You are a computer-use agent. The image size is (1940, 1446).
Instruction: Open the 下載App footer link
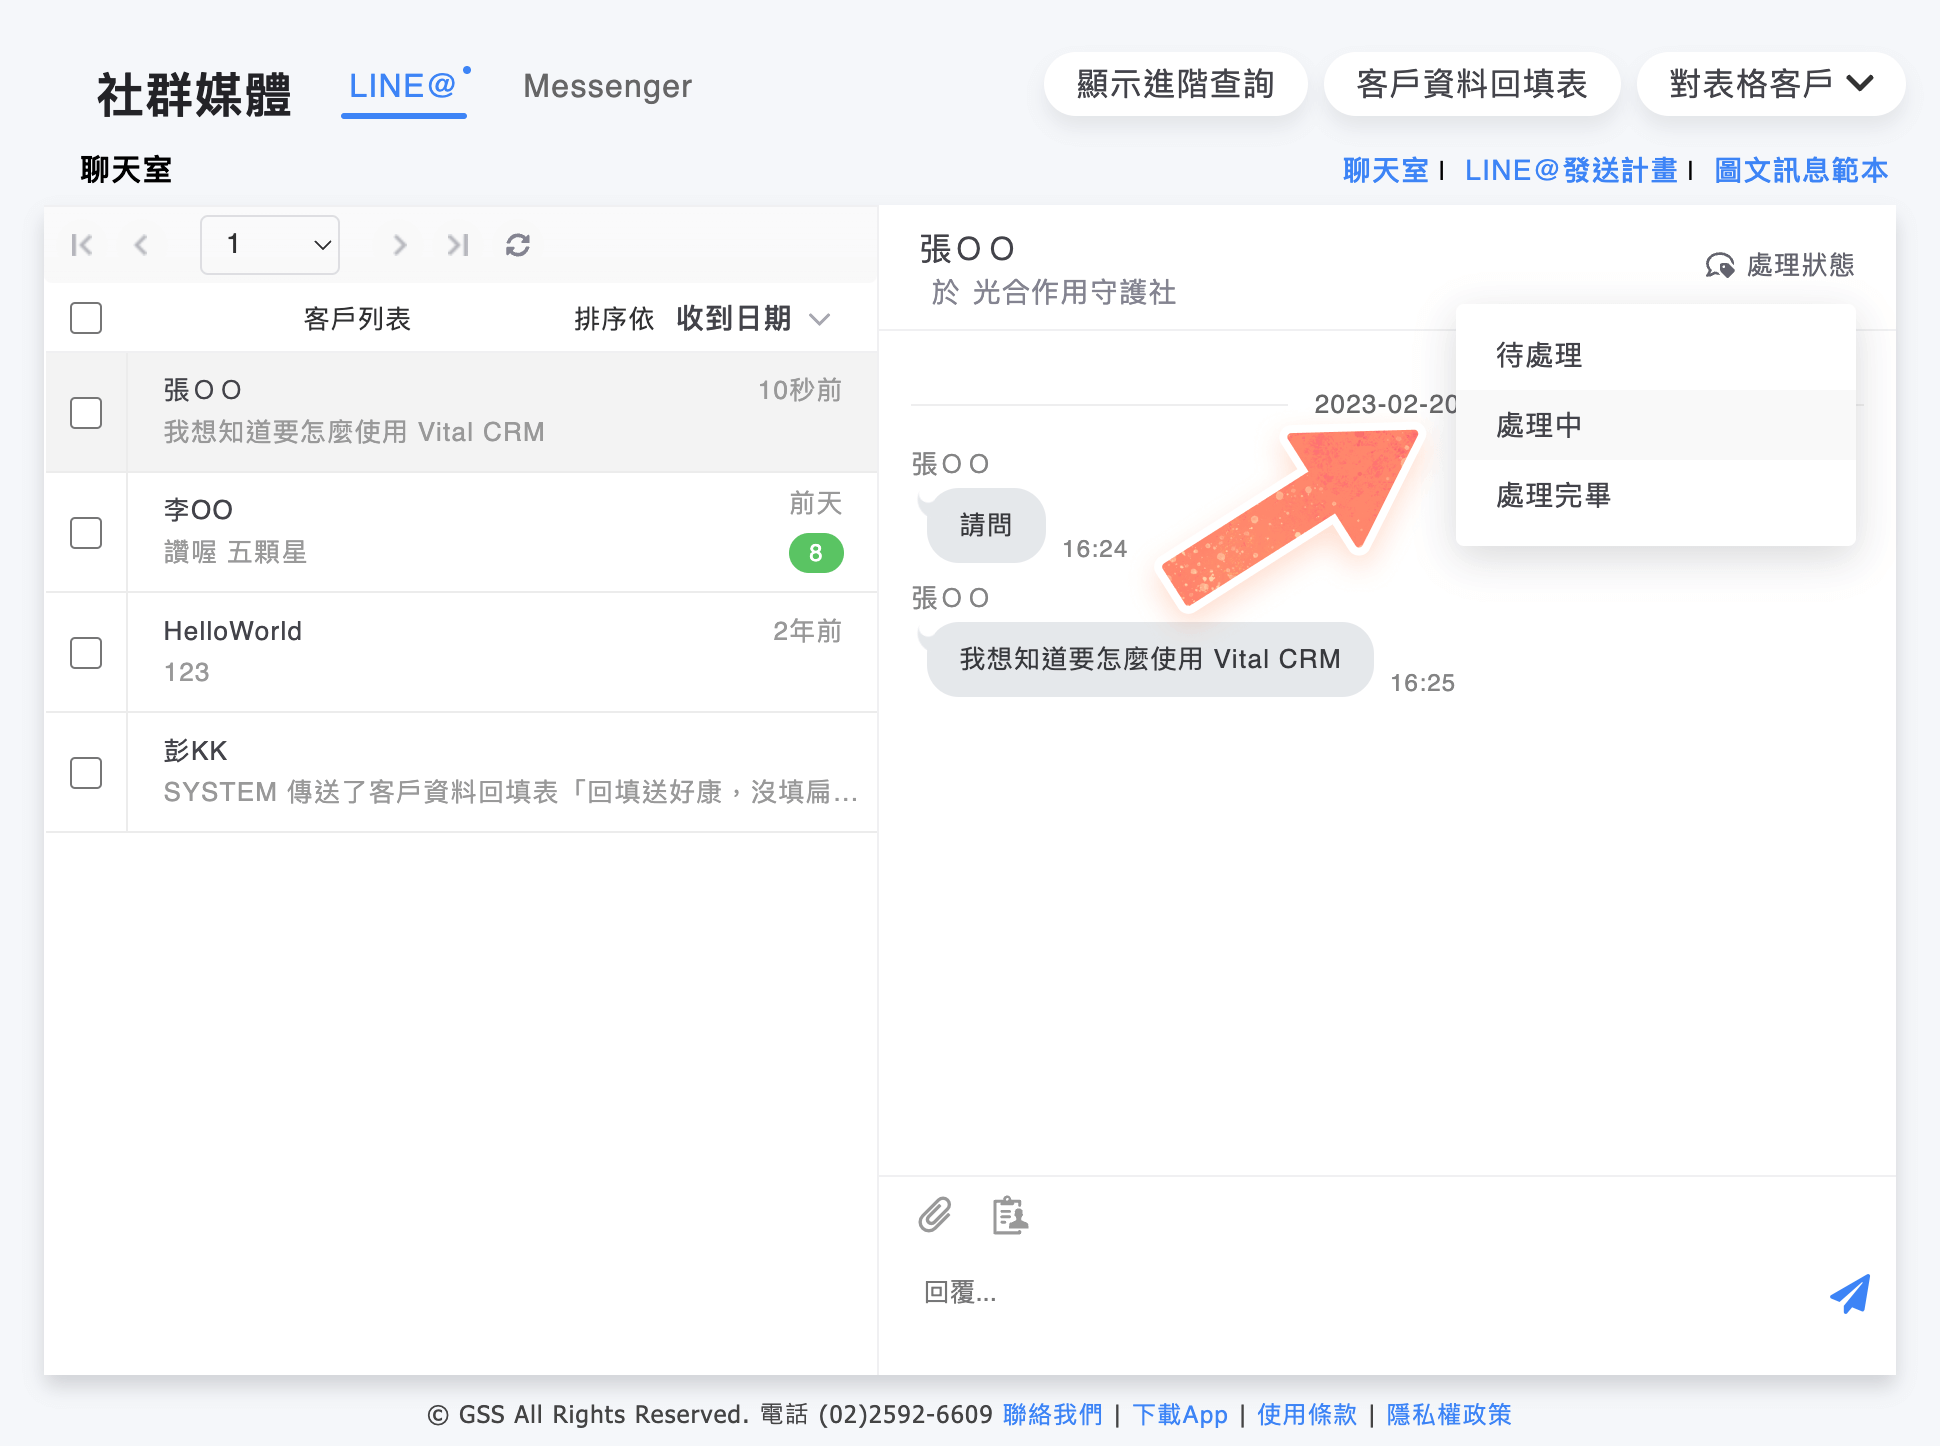pyautogui.click(x=1180, y=1415)
